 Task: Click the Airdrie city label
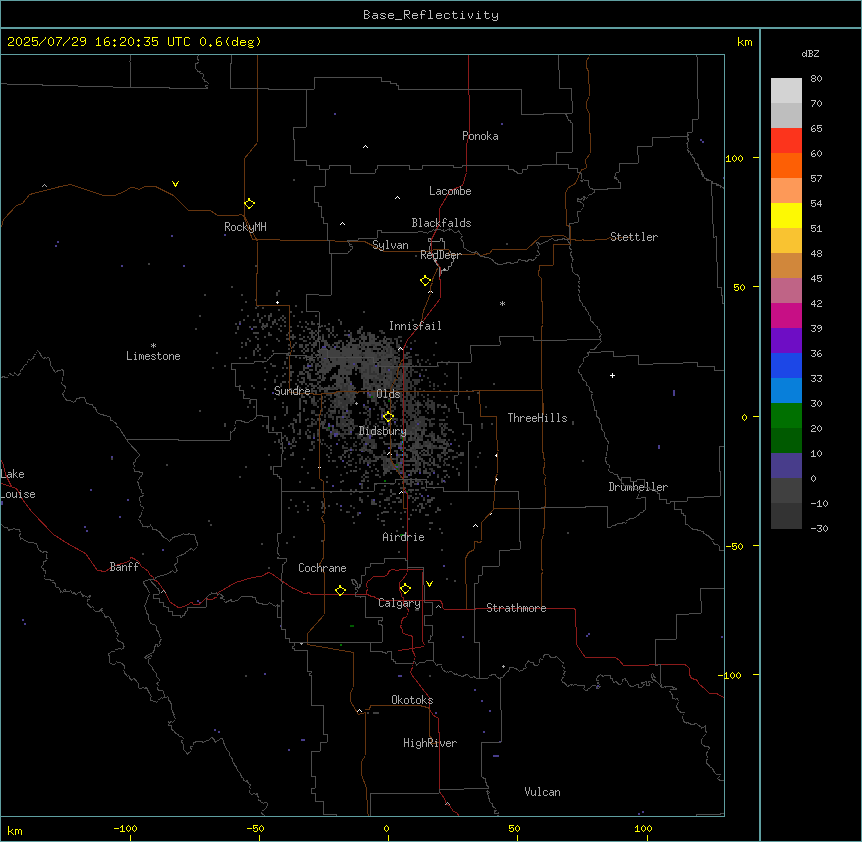pyautogui.click(x=404, y=537)
